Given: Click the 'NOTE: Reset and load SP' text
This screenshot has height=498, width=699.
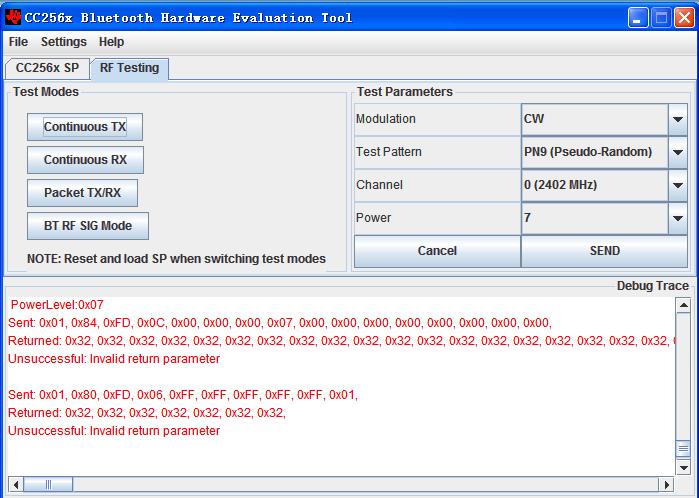Looking at the screenshot, I should (x=177, y=259).
